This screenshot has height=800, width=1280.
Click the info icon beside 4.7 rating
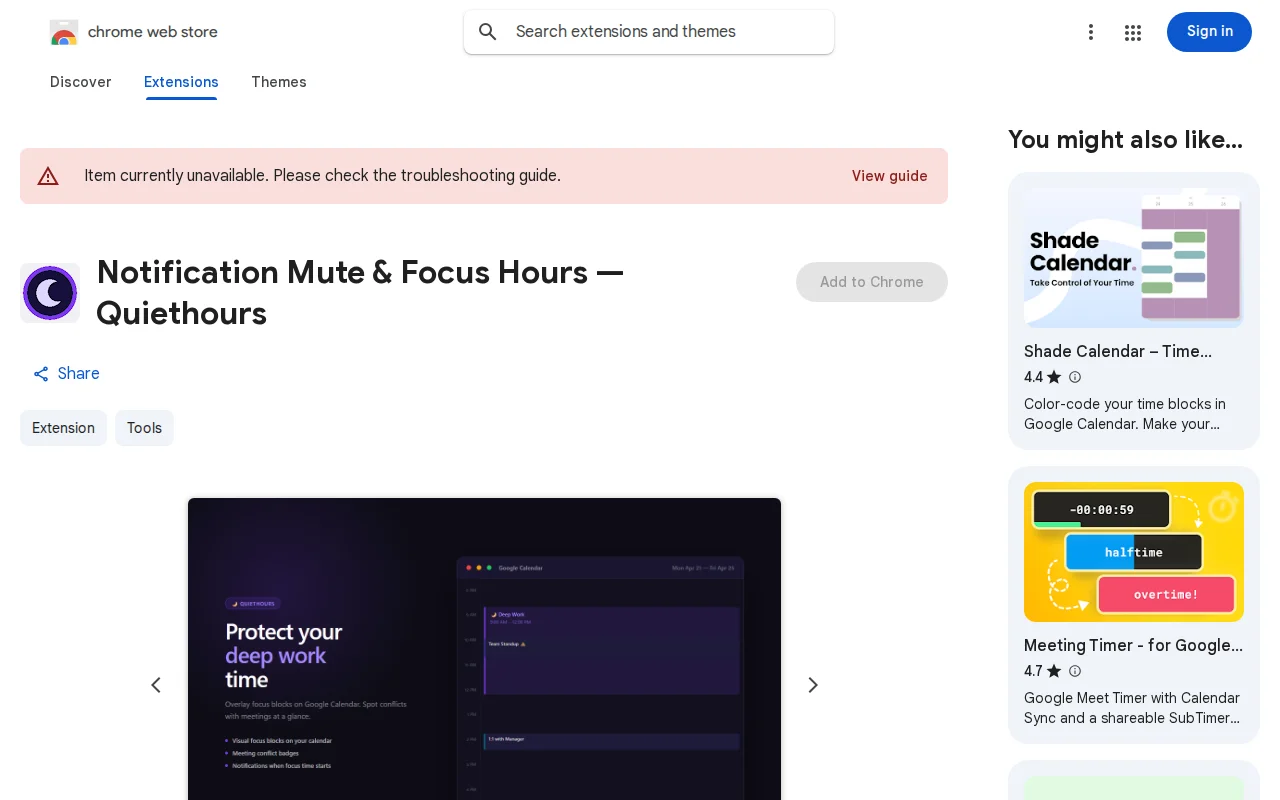tap(1075, 671)
